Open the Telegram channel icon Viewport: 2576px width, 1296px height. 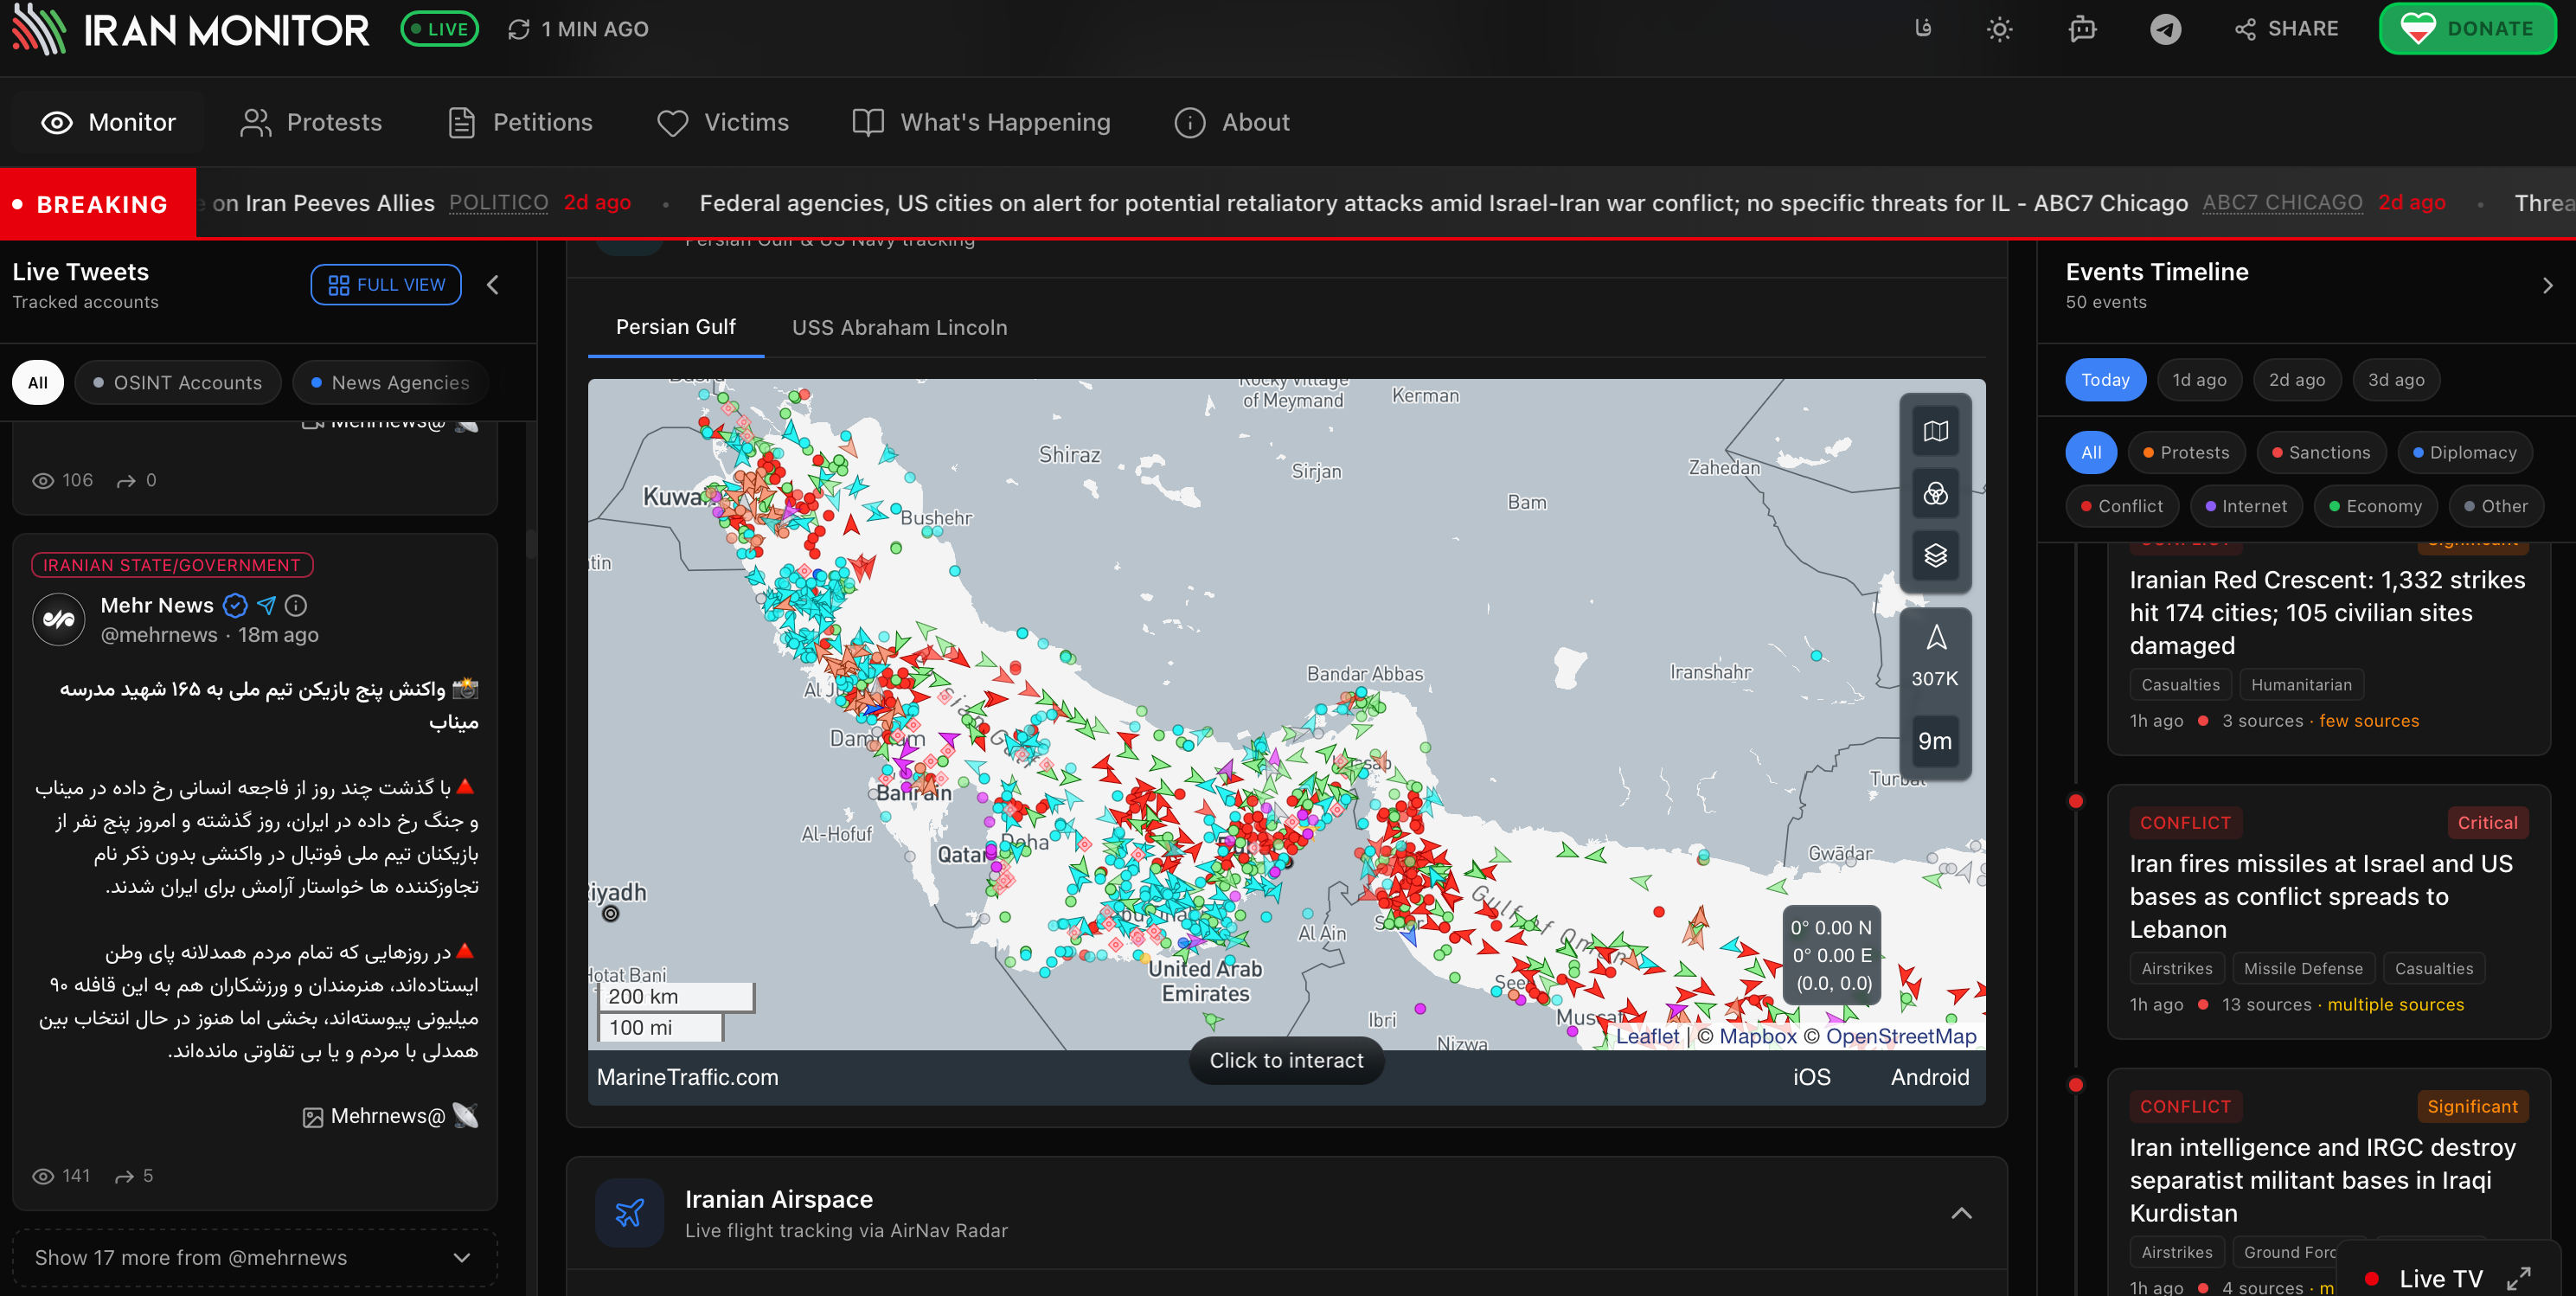point(2165,29)
